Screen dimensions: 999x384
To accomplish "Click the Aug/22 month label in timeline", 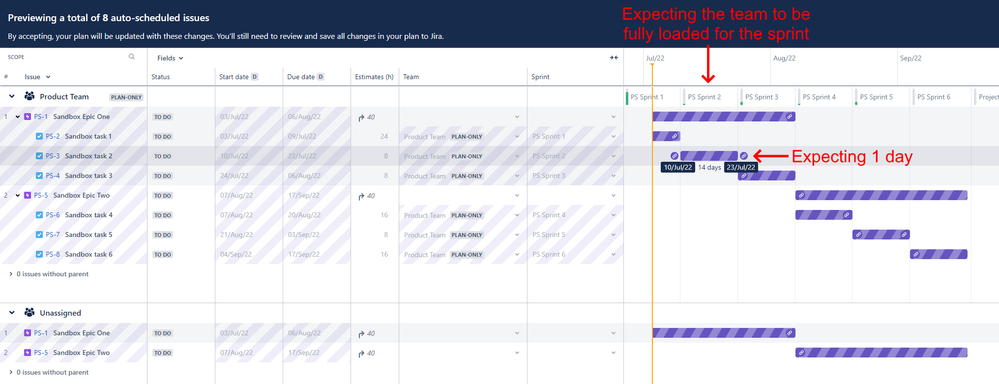I will click(784, 58).
